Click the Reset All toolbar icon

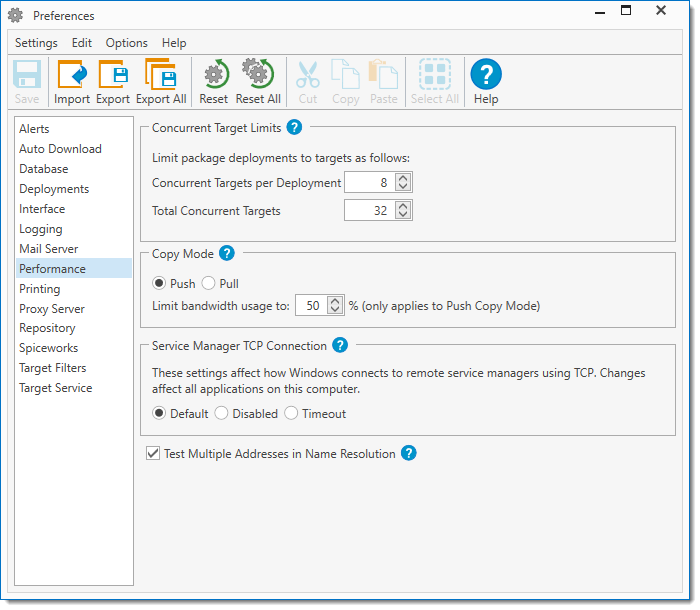click(258, 77)
